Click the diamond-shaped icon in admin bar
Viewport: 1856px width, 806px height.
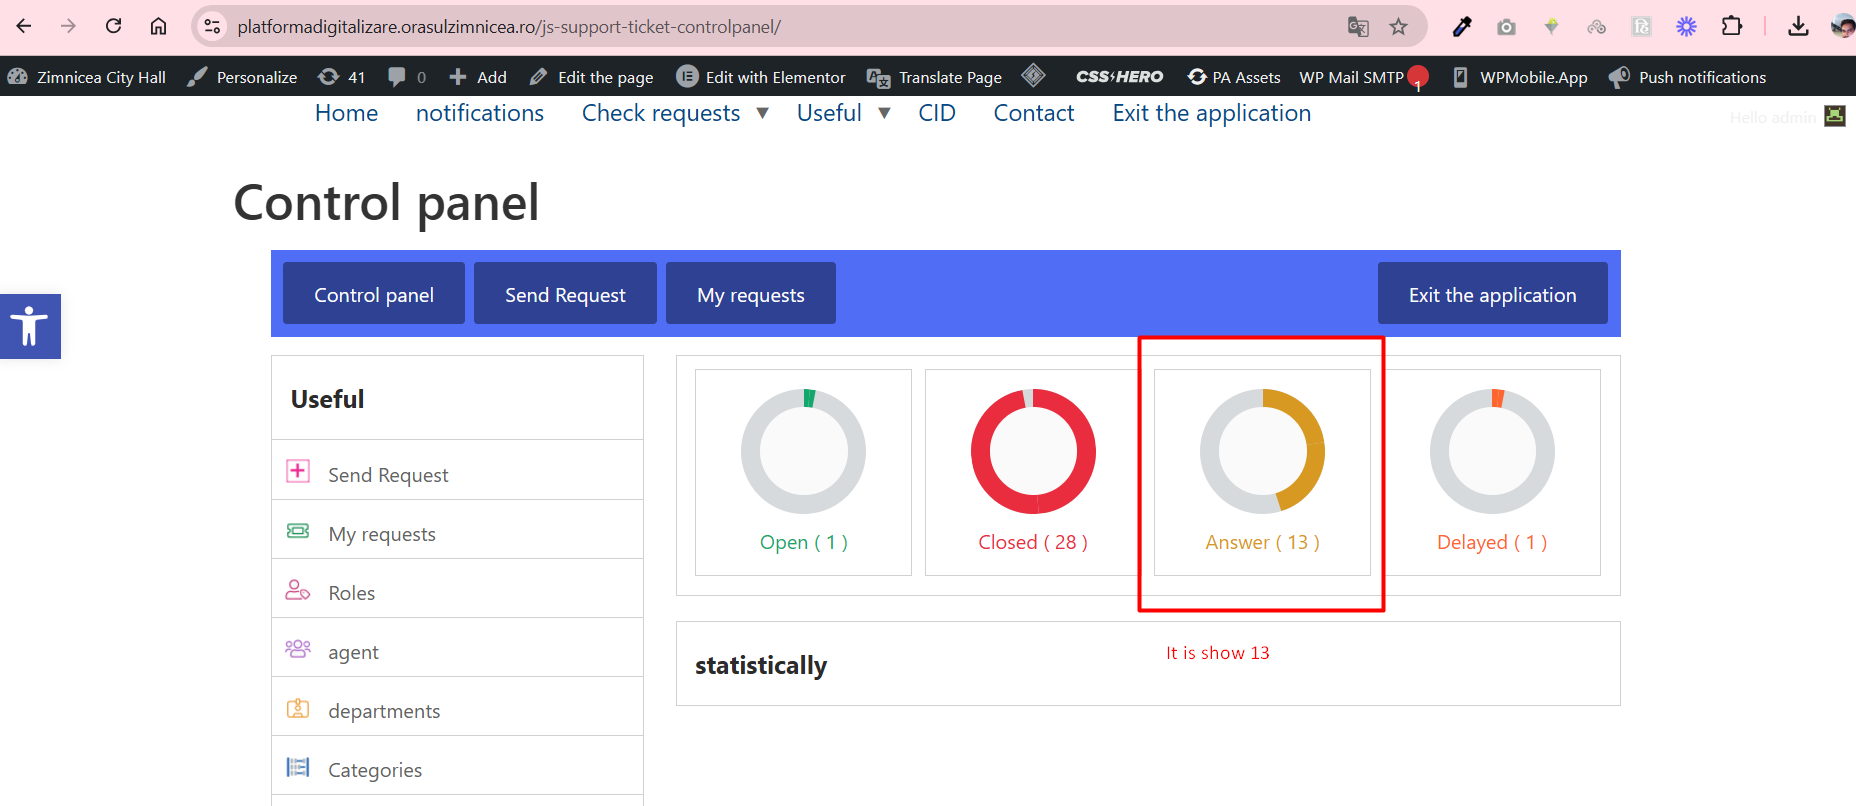1034,76
